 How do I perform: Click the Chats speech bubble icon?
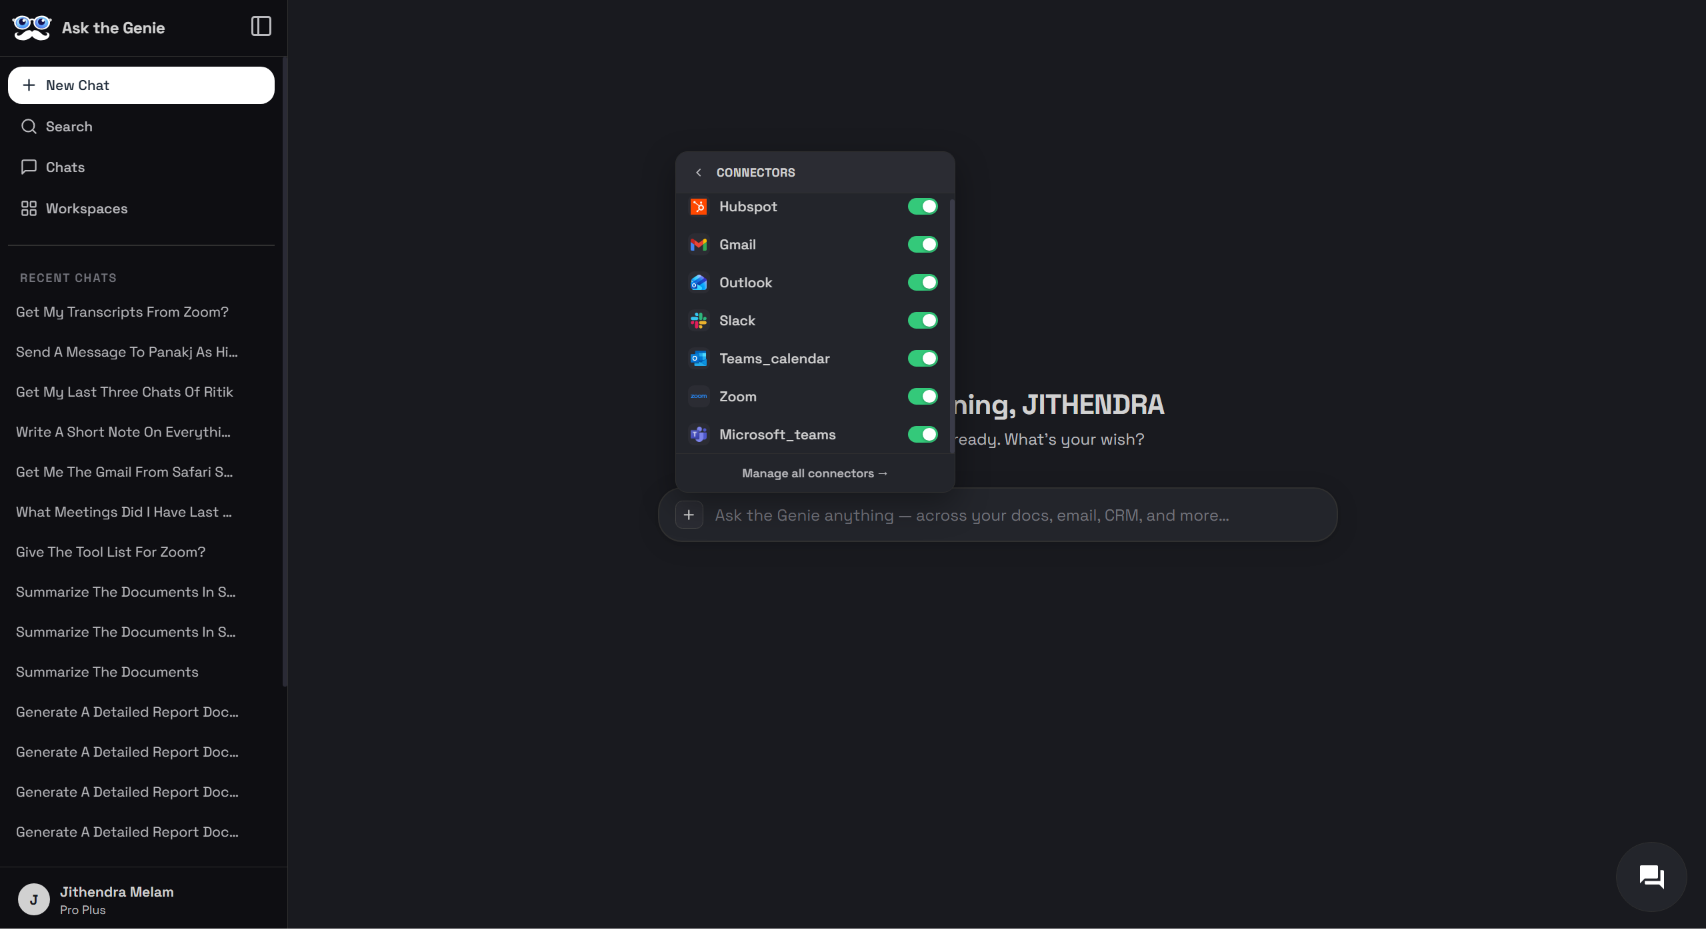[x=29, y=167]
